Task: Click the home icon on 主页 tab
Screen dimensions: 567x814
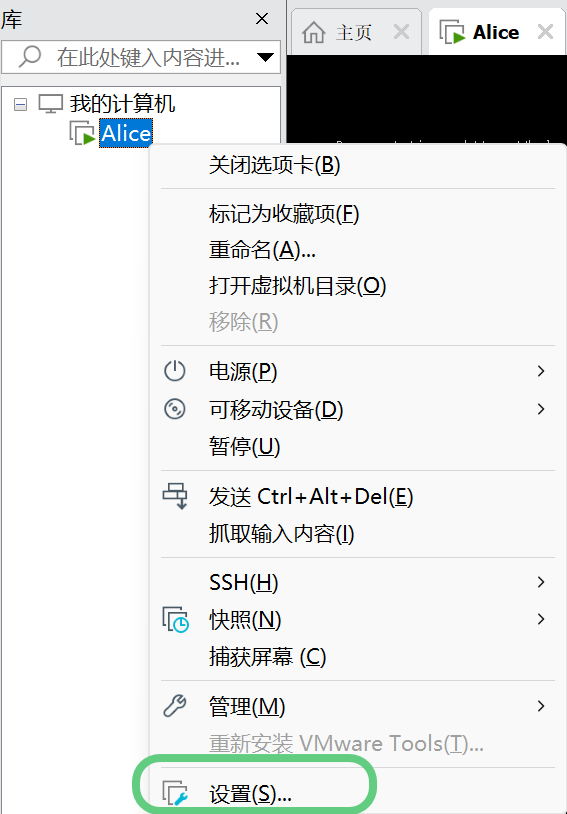Action: coord(314,33)
